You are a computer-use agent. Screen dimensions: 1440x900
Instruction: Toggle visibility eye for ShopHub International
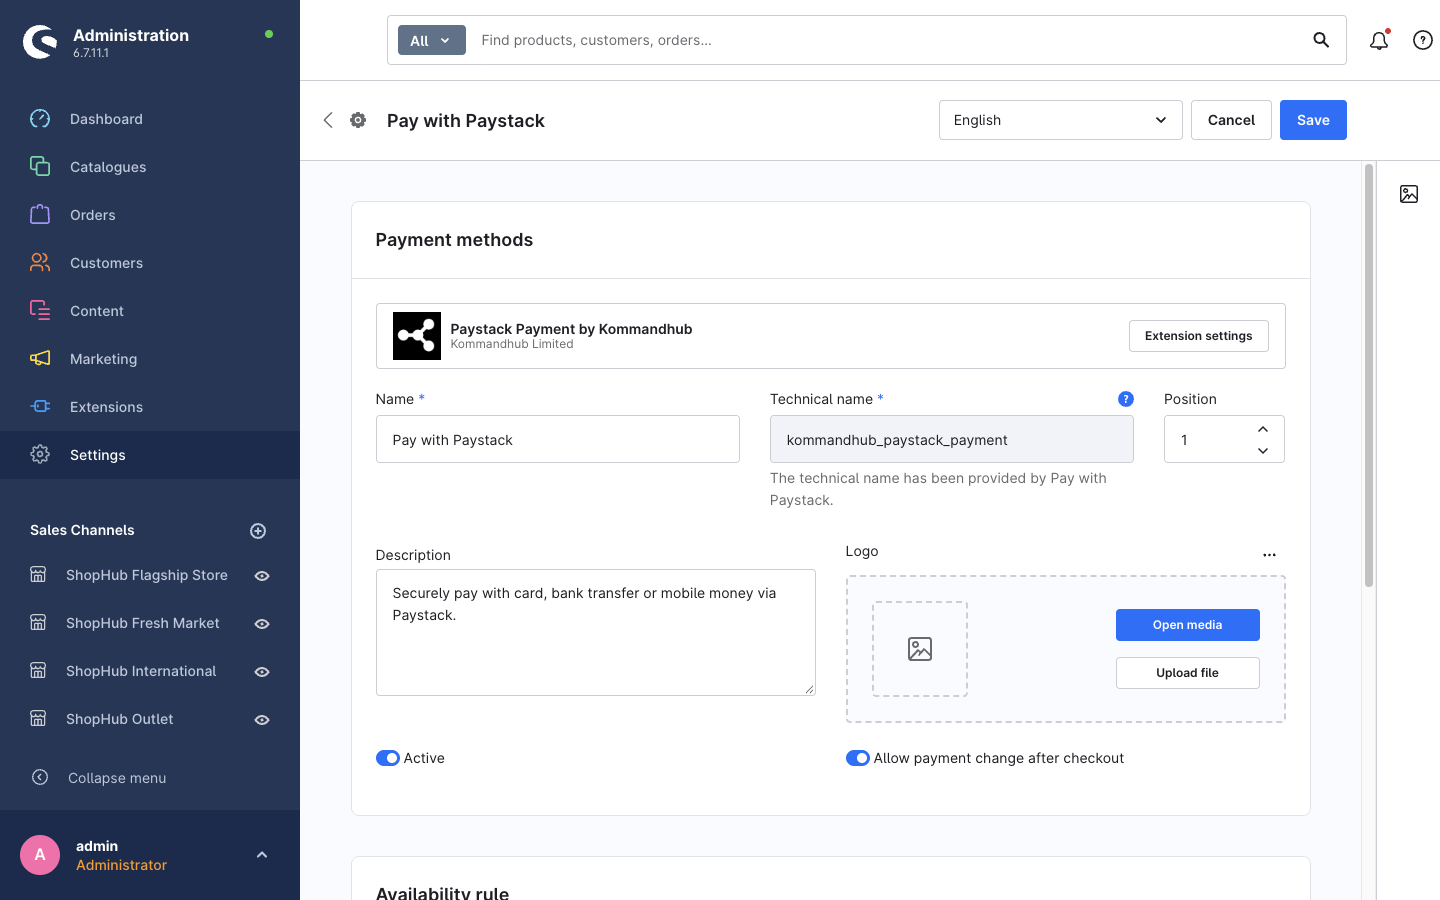tap(262, 672)
